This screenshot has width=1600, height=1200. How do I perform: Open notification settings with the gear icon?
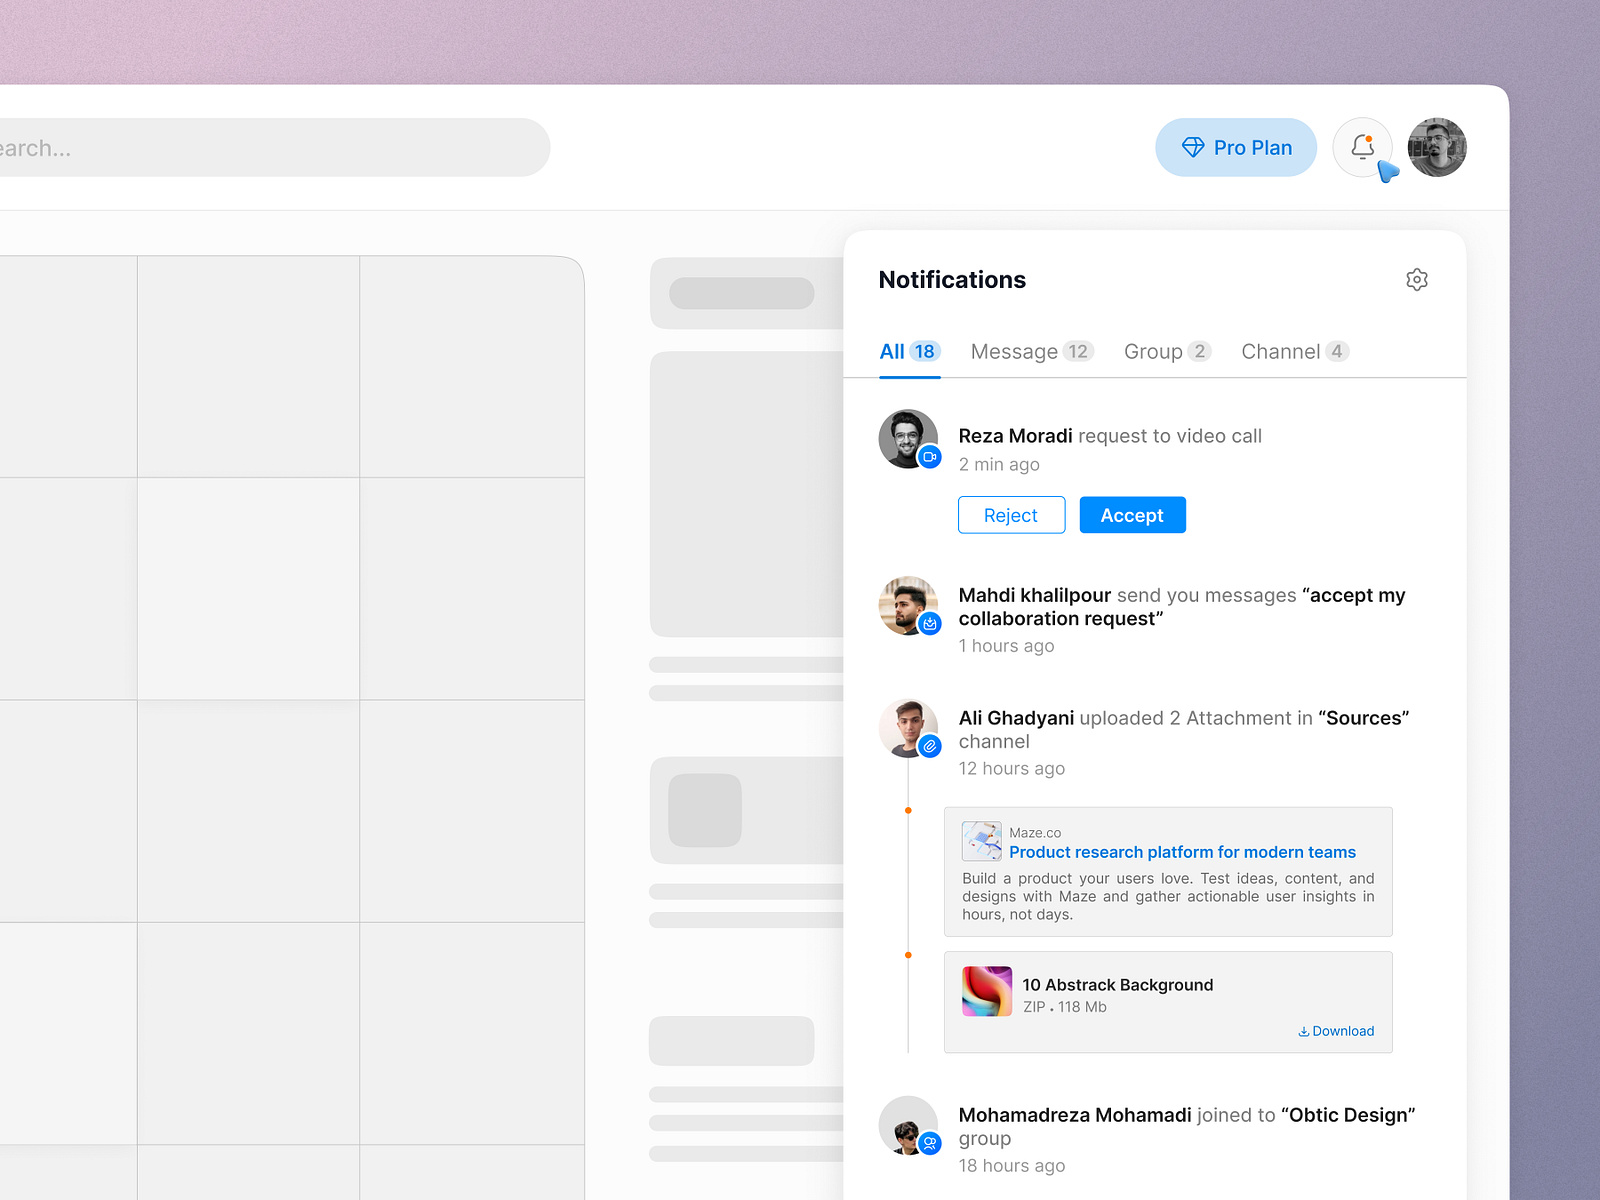coord(1417,279)
